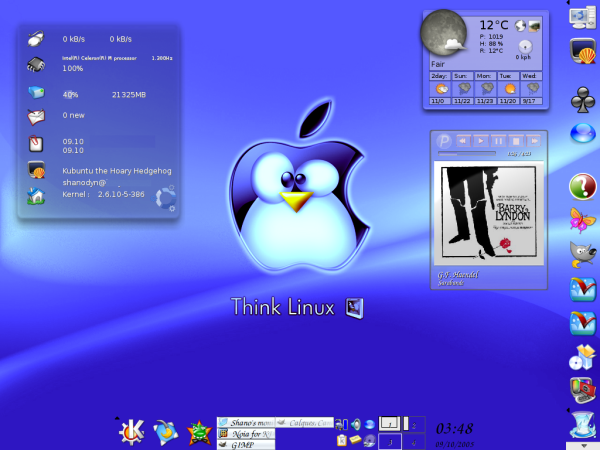Image resolution: width=600 pixels, height=450 pixels.
Task: Click the 40% disk usage bar
Action: coord(70,95)
